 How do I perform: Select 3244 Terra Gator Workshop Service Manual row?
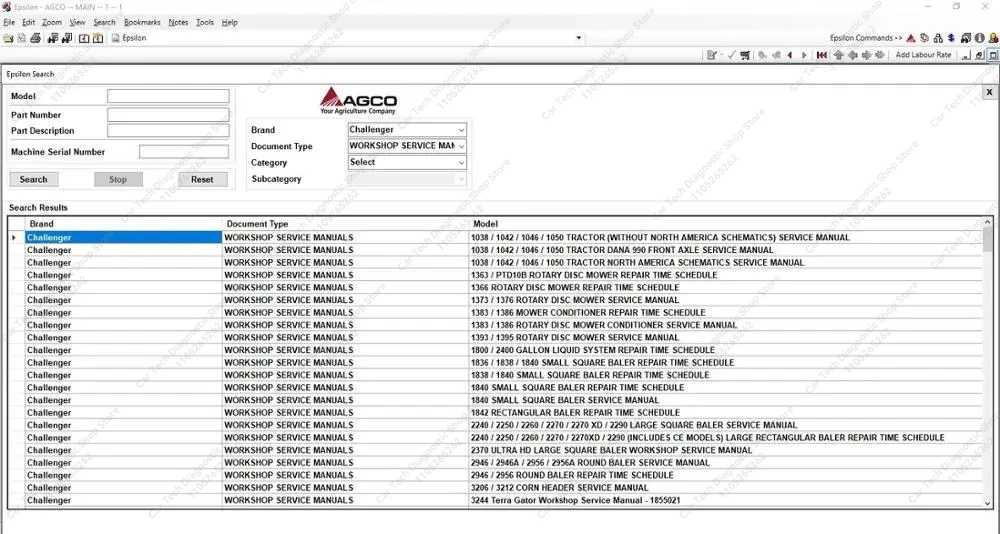pos(504,500)
